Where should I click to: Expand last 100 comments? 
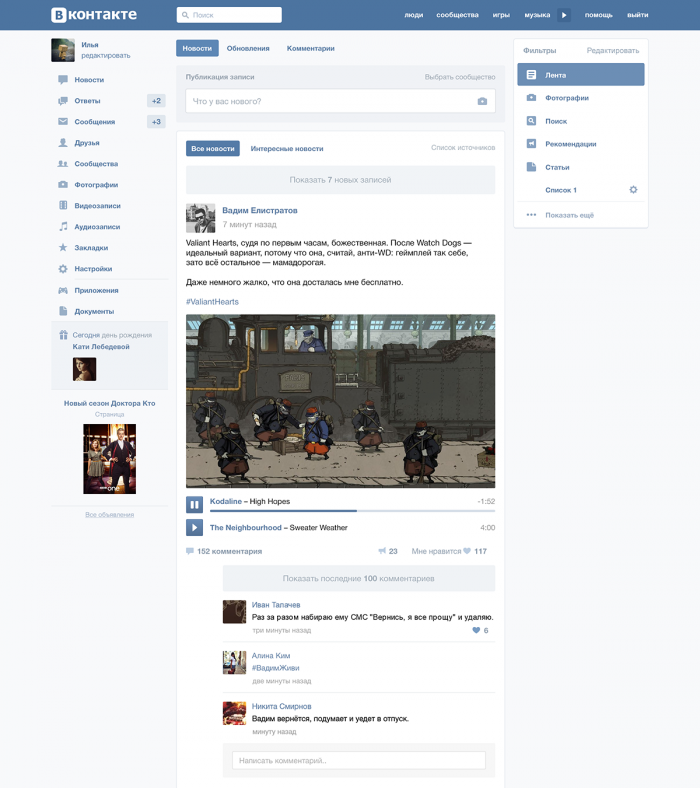359,578
